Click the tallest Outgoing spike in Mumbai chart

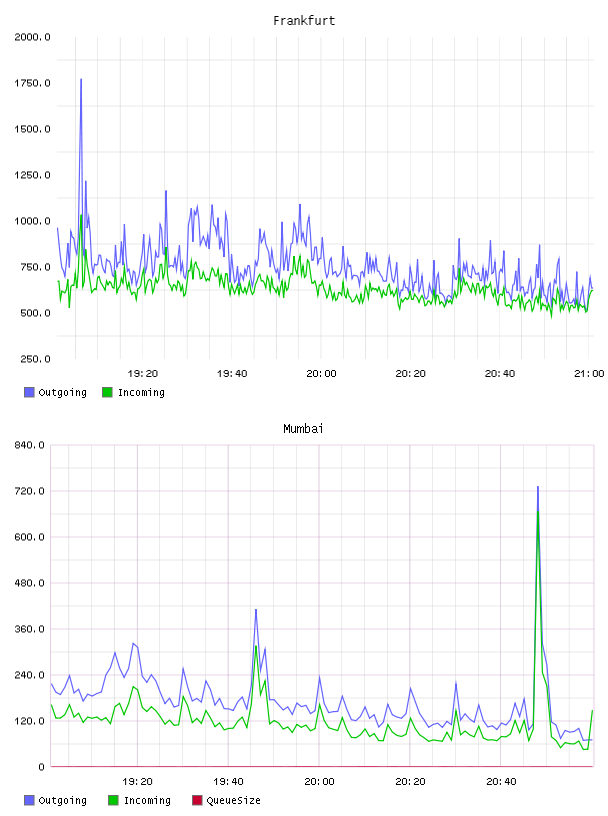pyautogui.click(x=538, y=488)
